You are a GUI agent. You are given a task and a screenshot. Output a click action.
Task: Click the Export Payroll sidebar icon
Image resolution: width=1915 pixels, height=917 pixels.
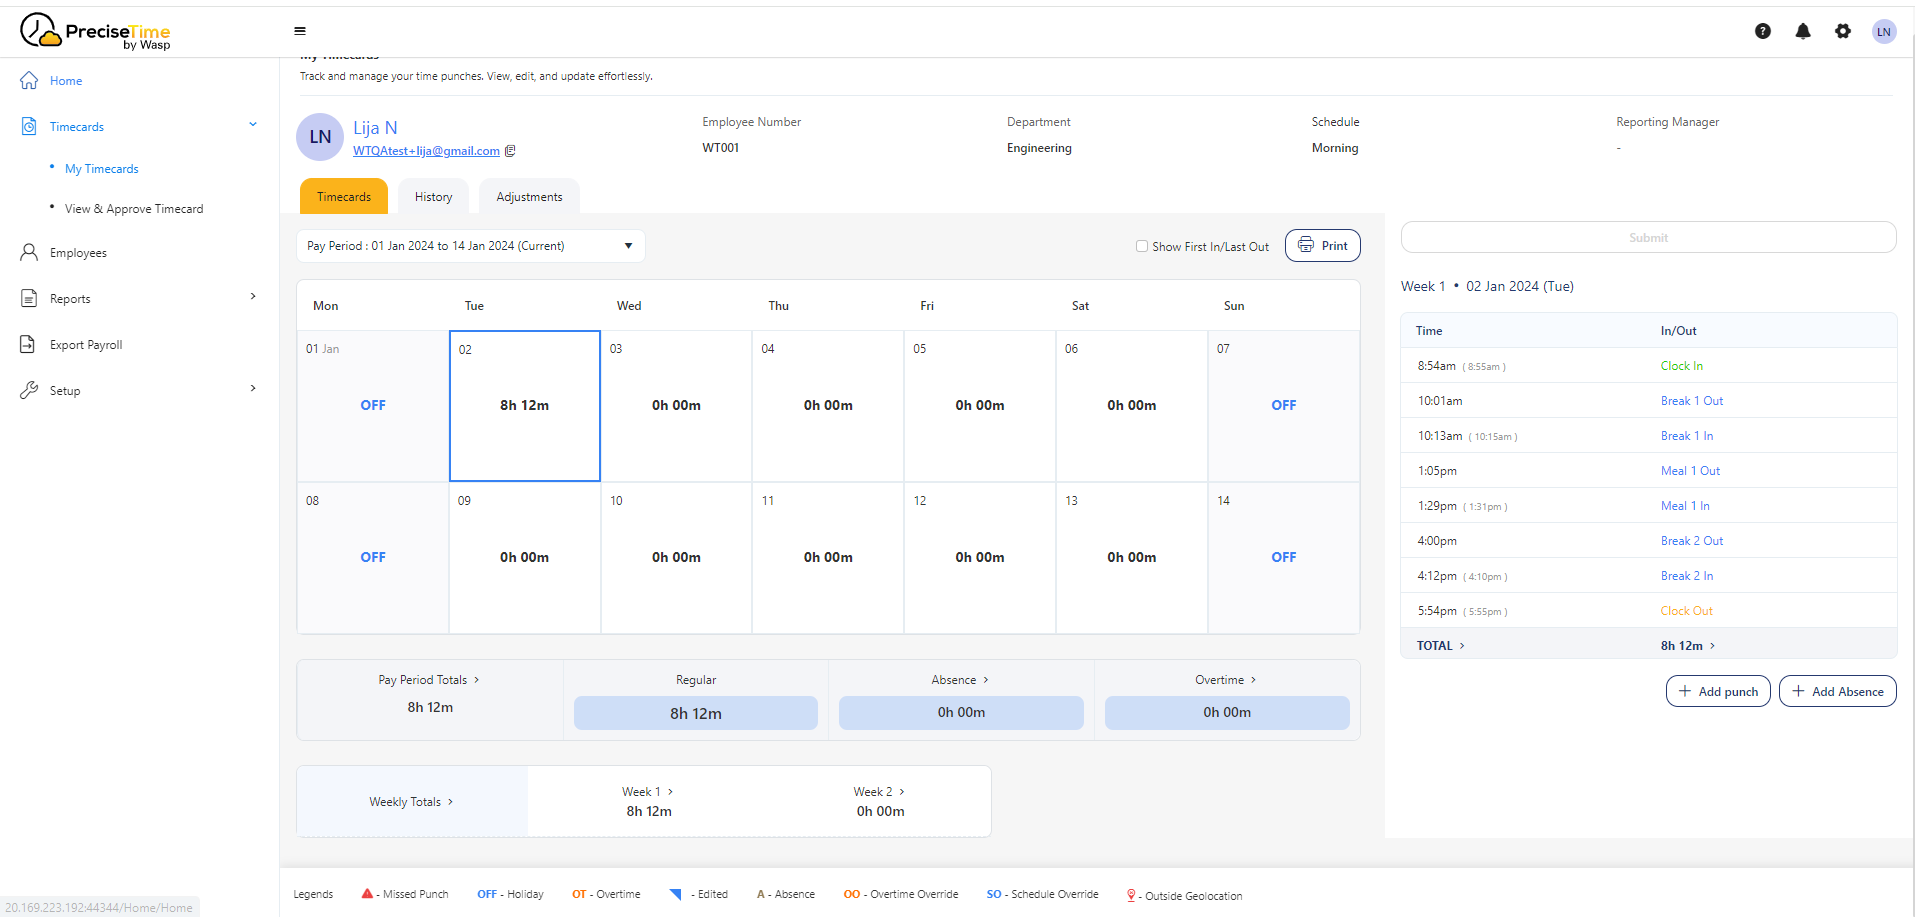pos(29,345)
